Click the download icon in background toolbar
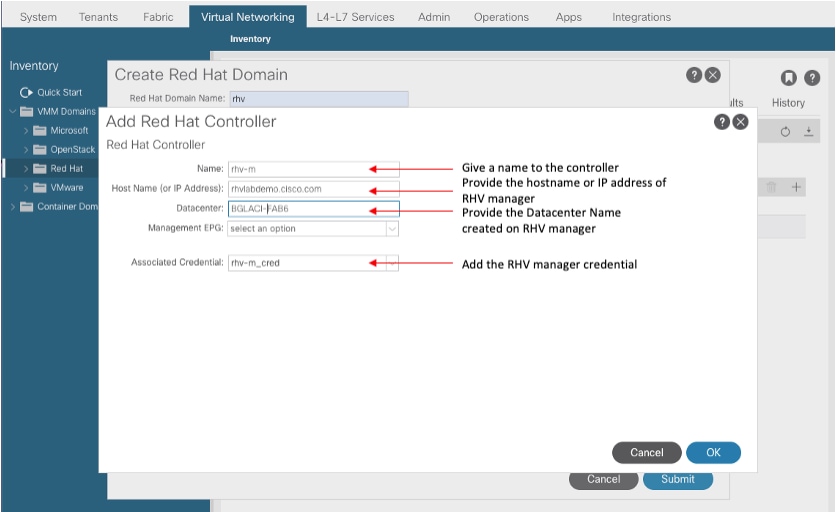This screenshot has width=836, height=512. click(x=809, y=132)
